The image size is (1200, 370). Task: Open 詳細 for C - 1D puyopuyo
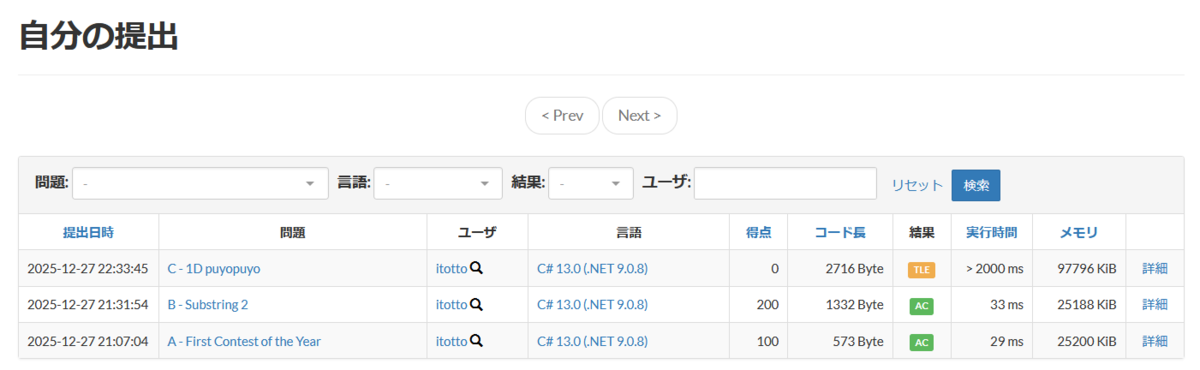coord(1155,268)
